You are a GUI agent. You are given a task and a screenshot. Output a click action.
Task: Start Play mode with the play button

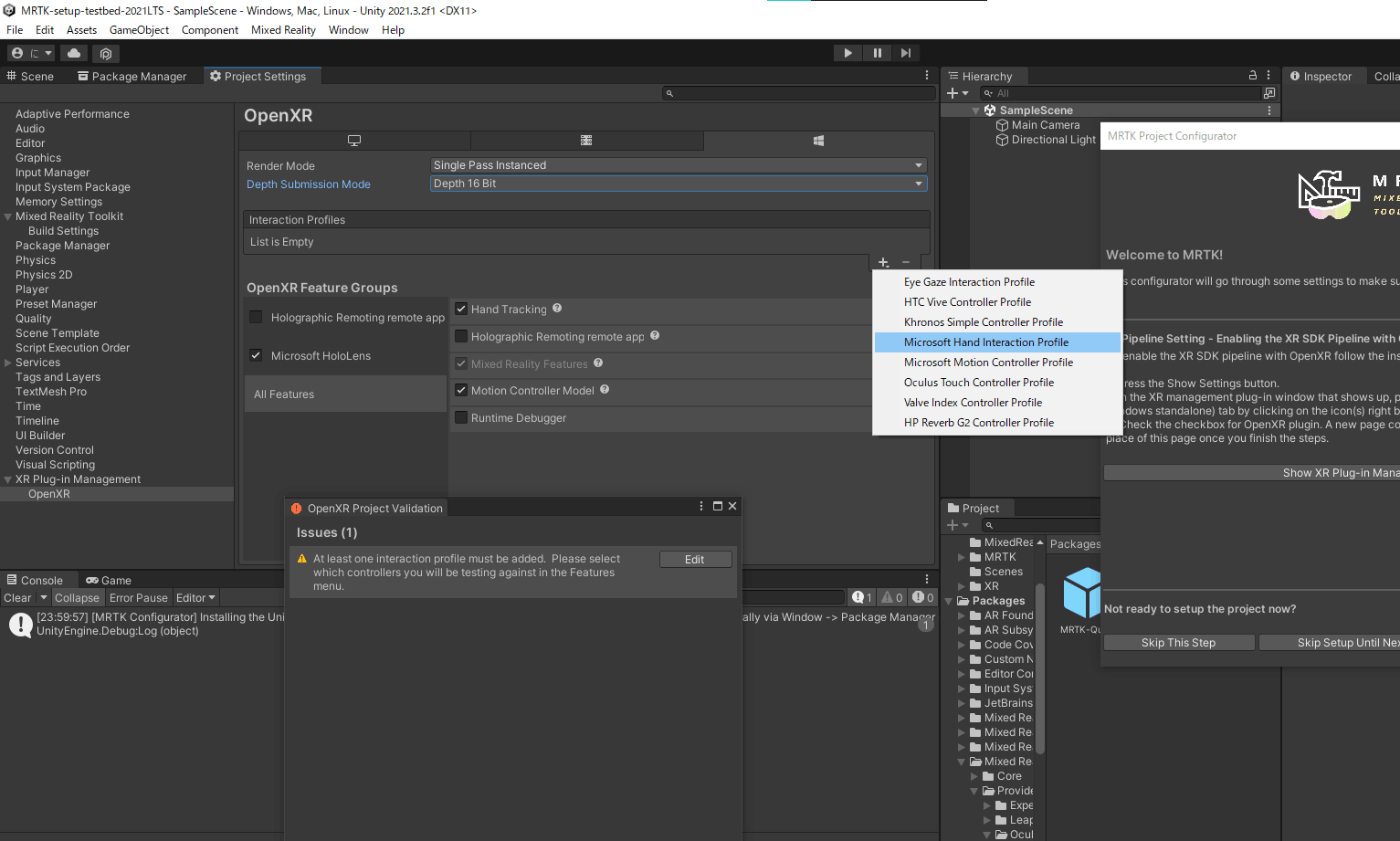848,53
